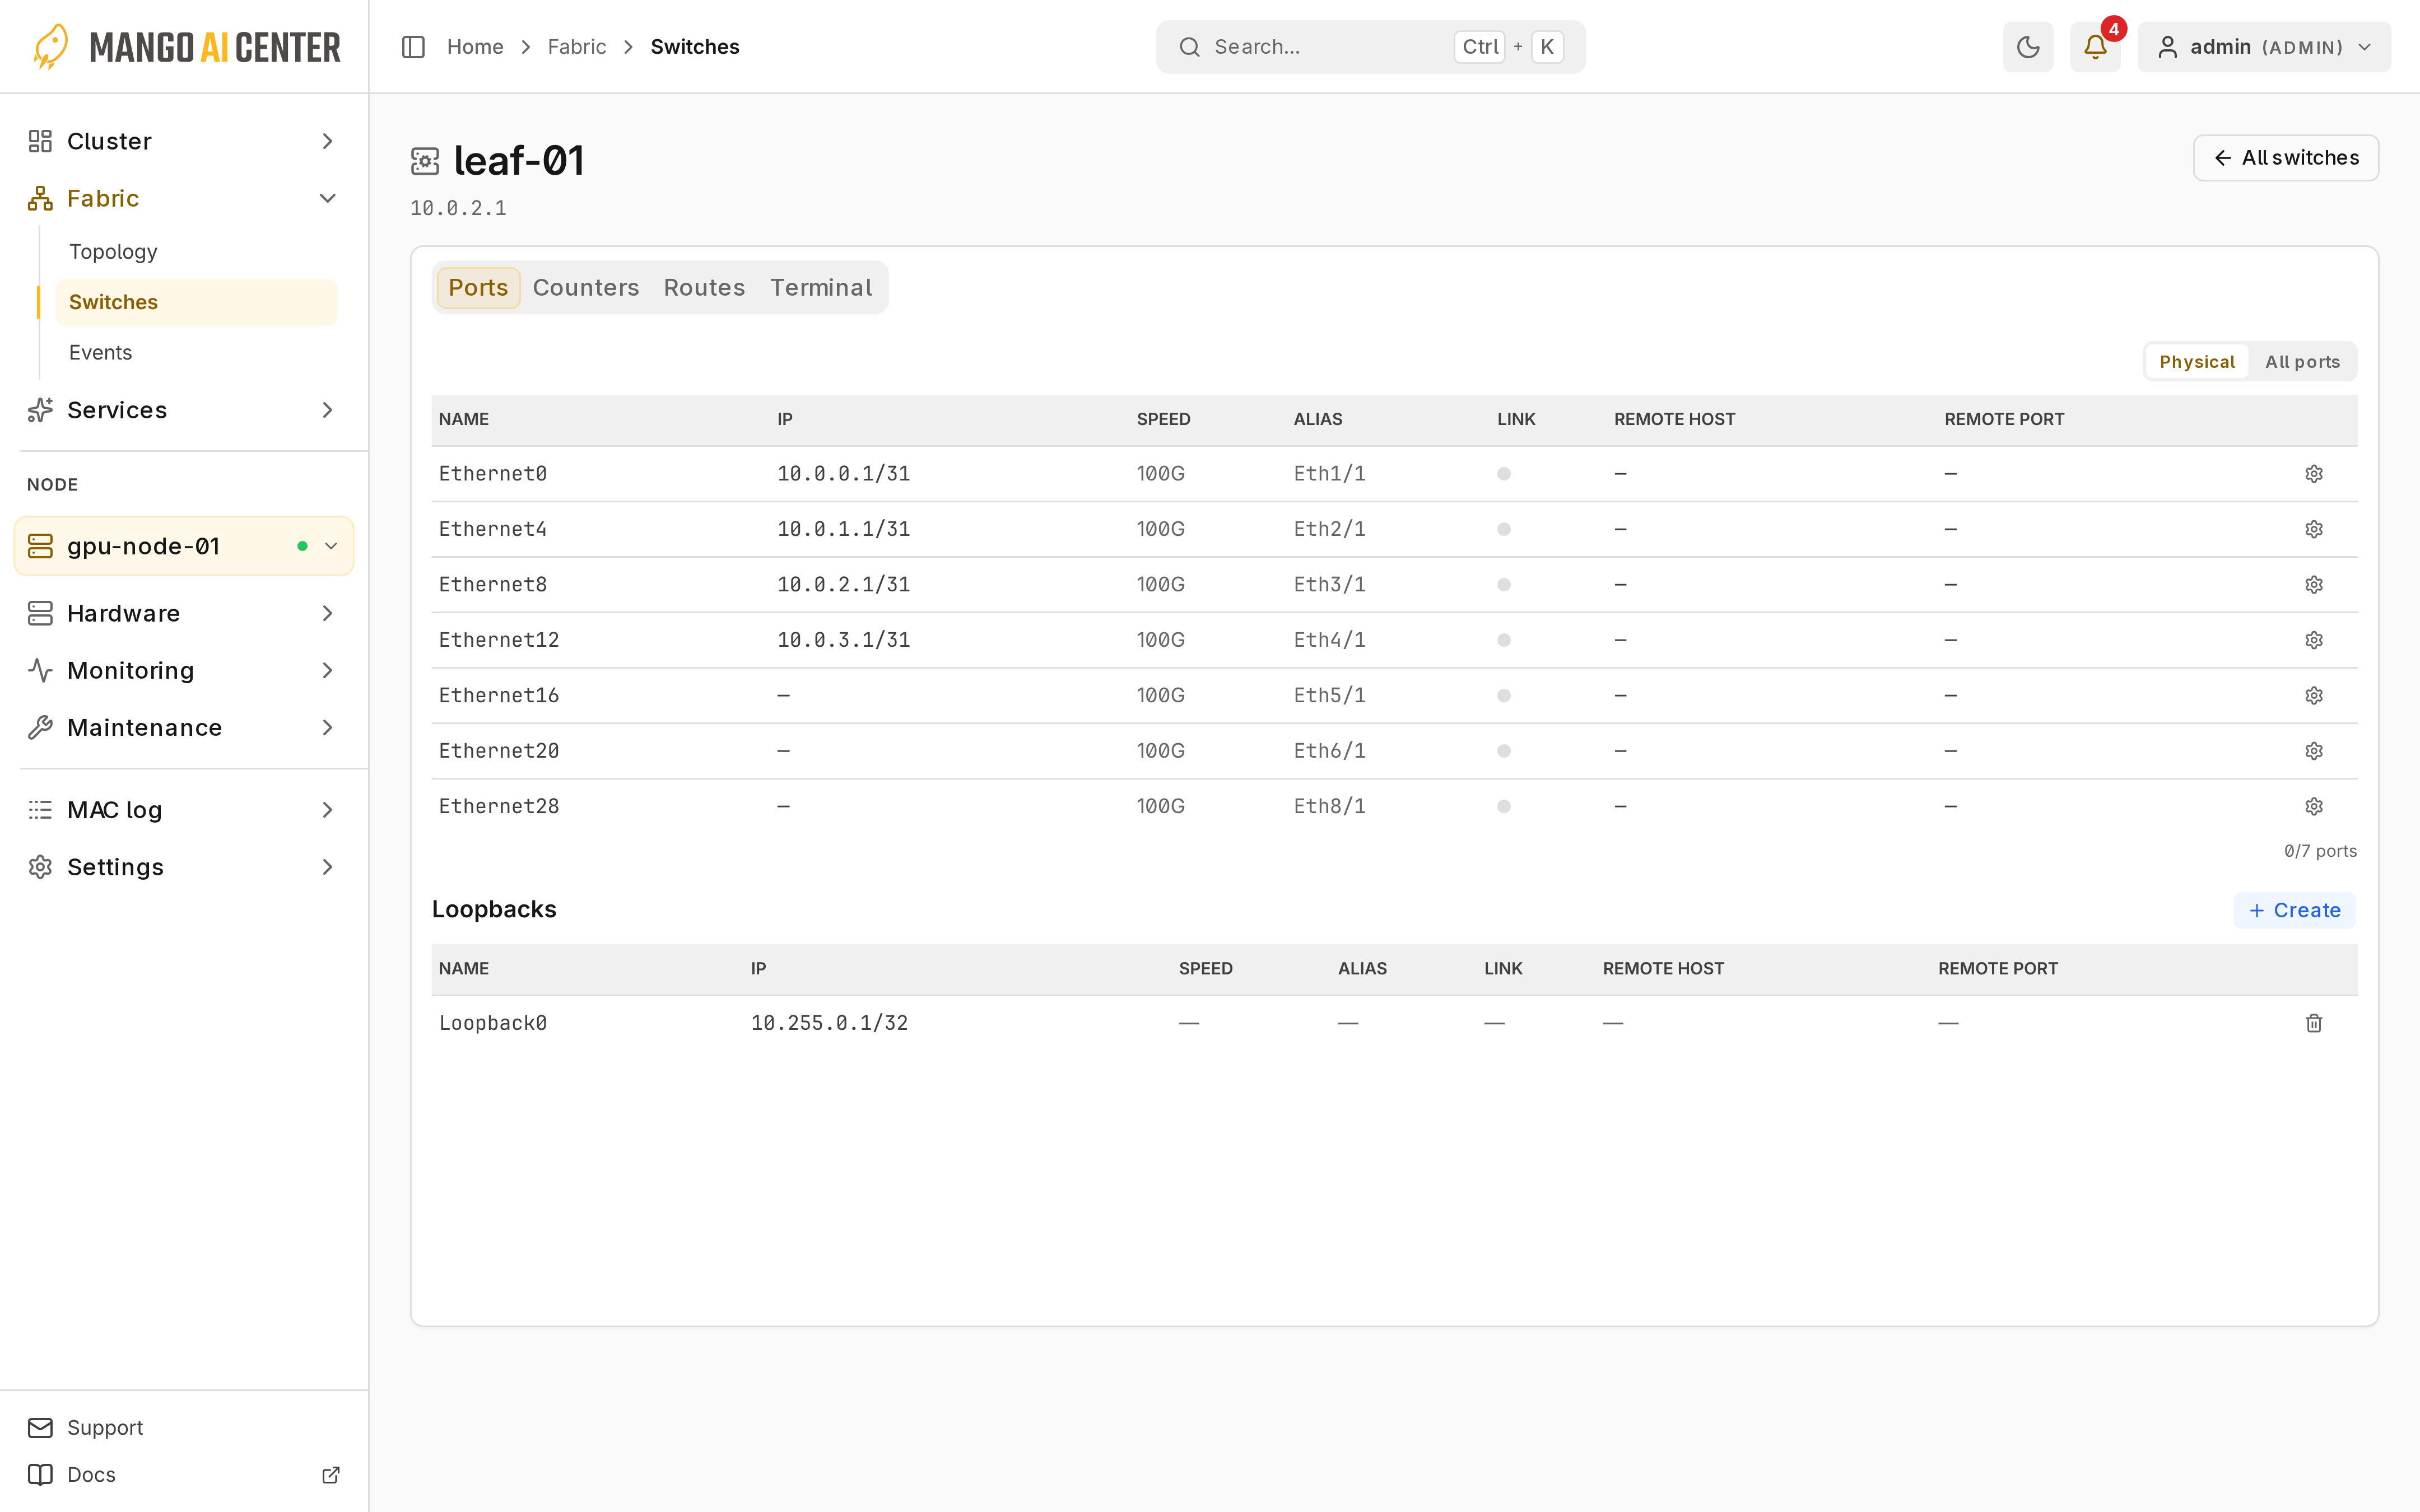The width and height of the screenshot is (2420, 1512).
Task: Go to Fabric breadcrumb
Action: (x=577, y=47)
